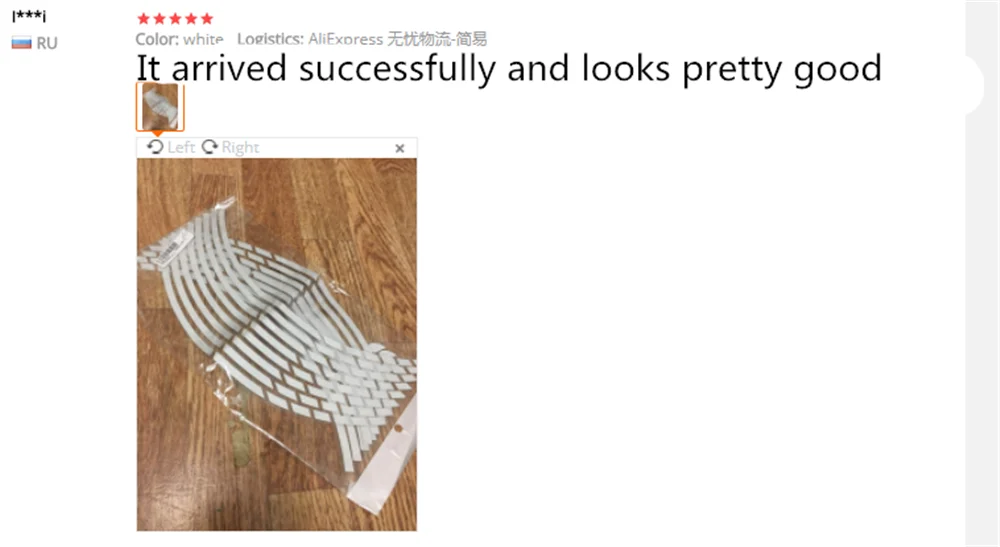Click the fourth red rating star
Image resolution: width=1000 pixels, height=547 pixels.
(x=191, y=18)
